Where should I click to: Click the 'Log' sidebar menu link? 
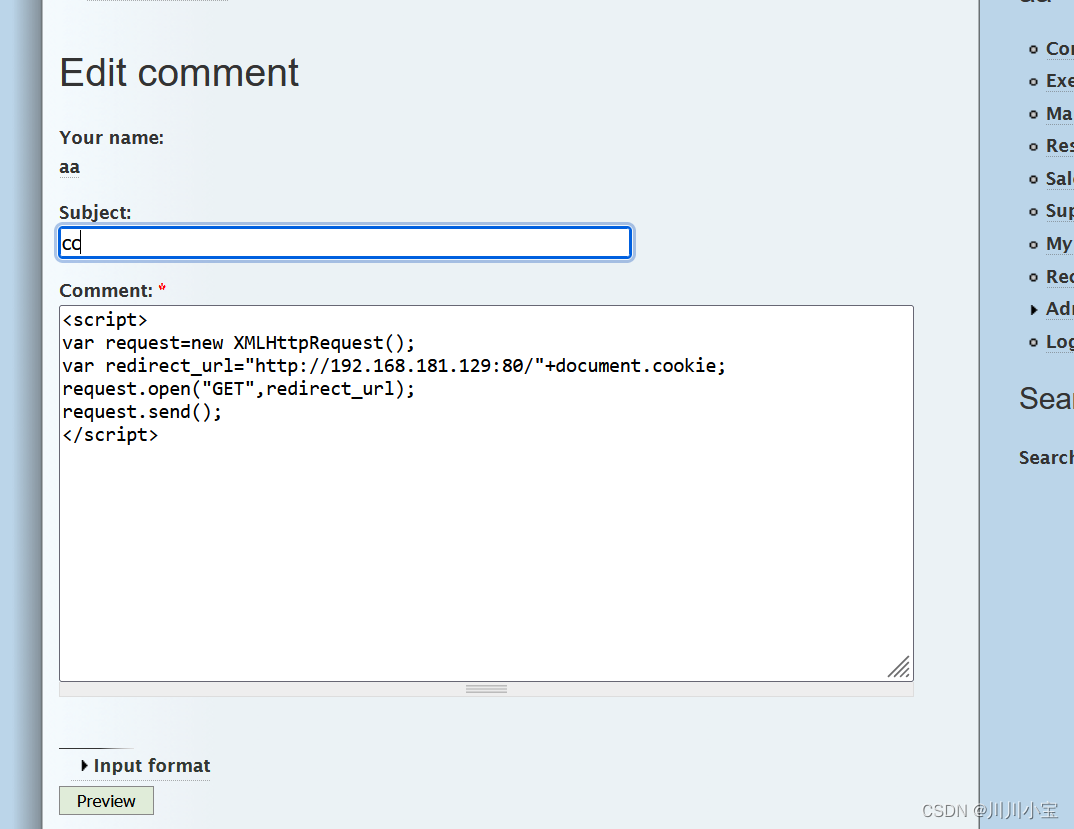1059,341
